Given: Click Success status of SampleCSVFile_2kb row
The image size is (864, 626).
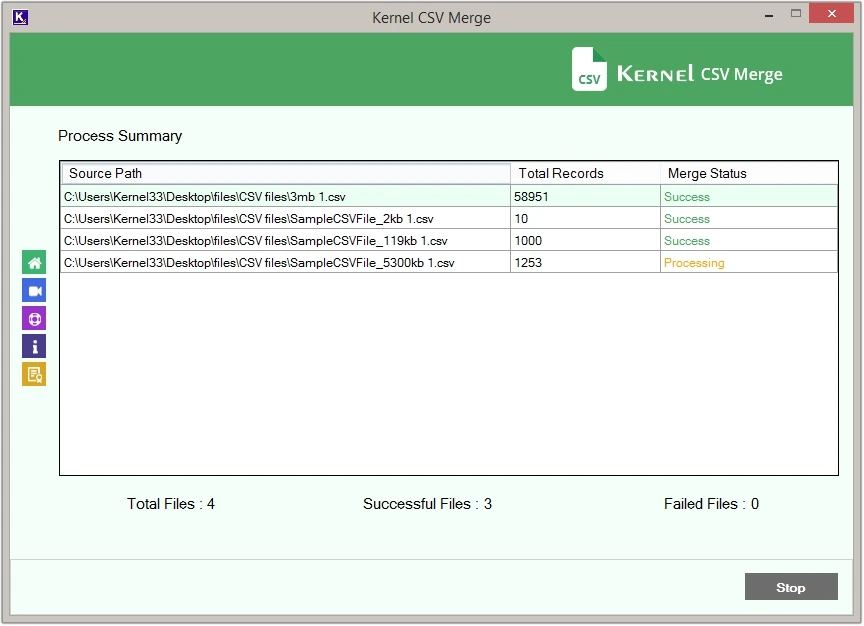Looking at the screenshot, I should pyautogui.click(x=749, y=219).
